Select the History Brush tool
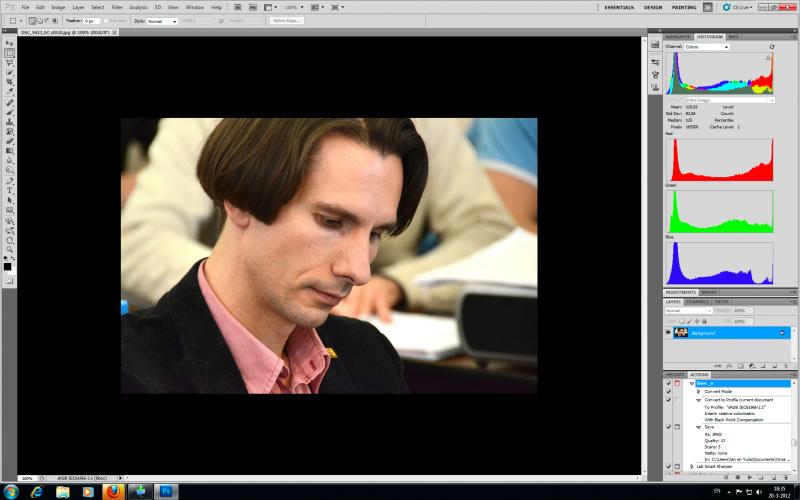The width and height of the screenshot is (800, 500). [x=9, y=132]
